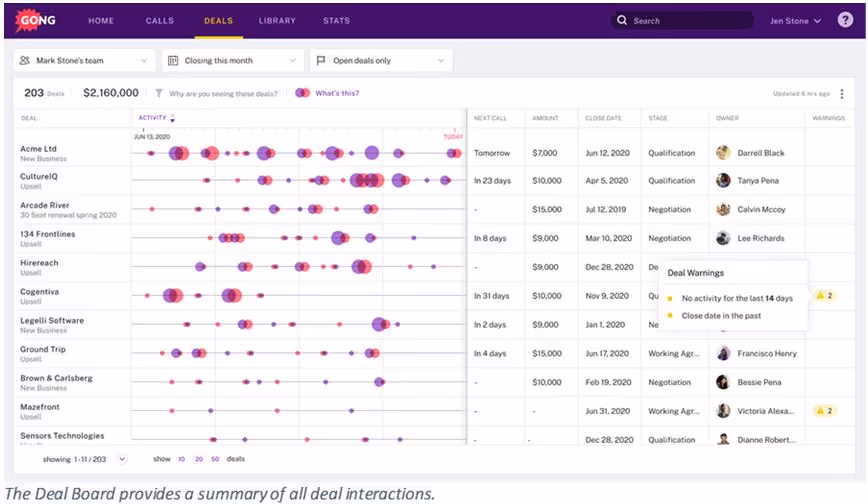This screenshot has height=504, width=868.
Task: Click the search magnifier icon
Action: click(x=622, y=20)
